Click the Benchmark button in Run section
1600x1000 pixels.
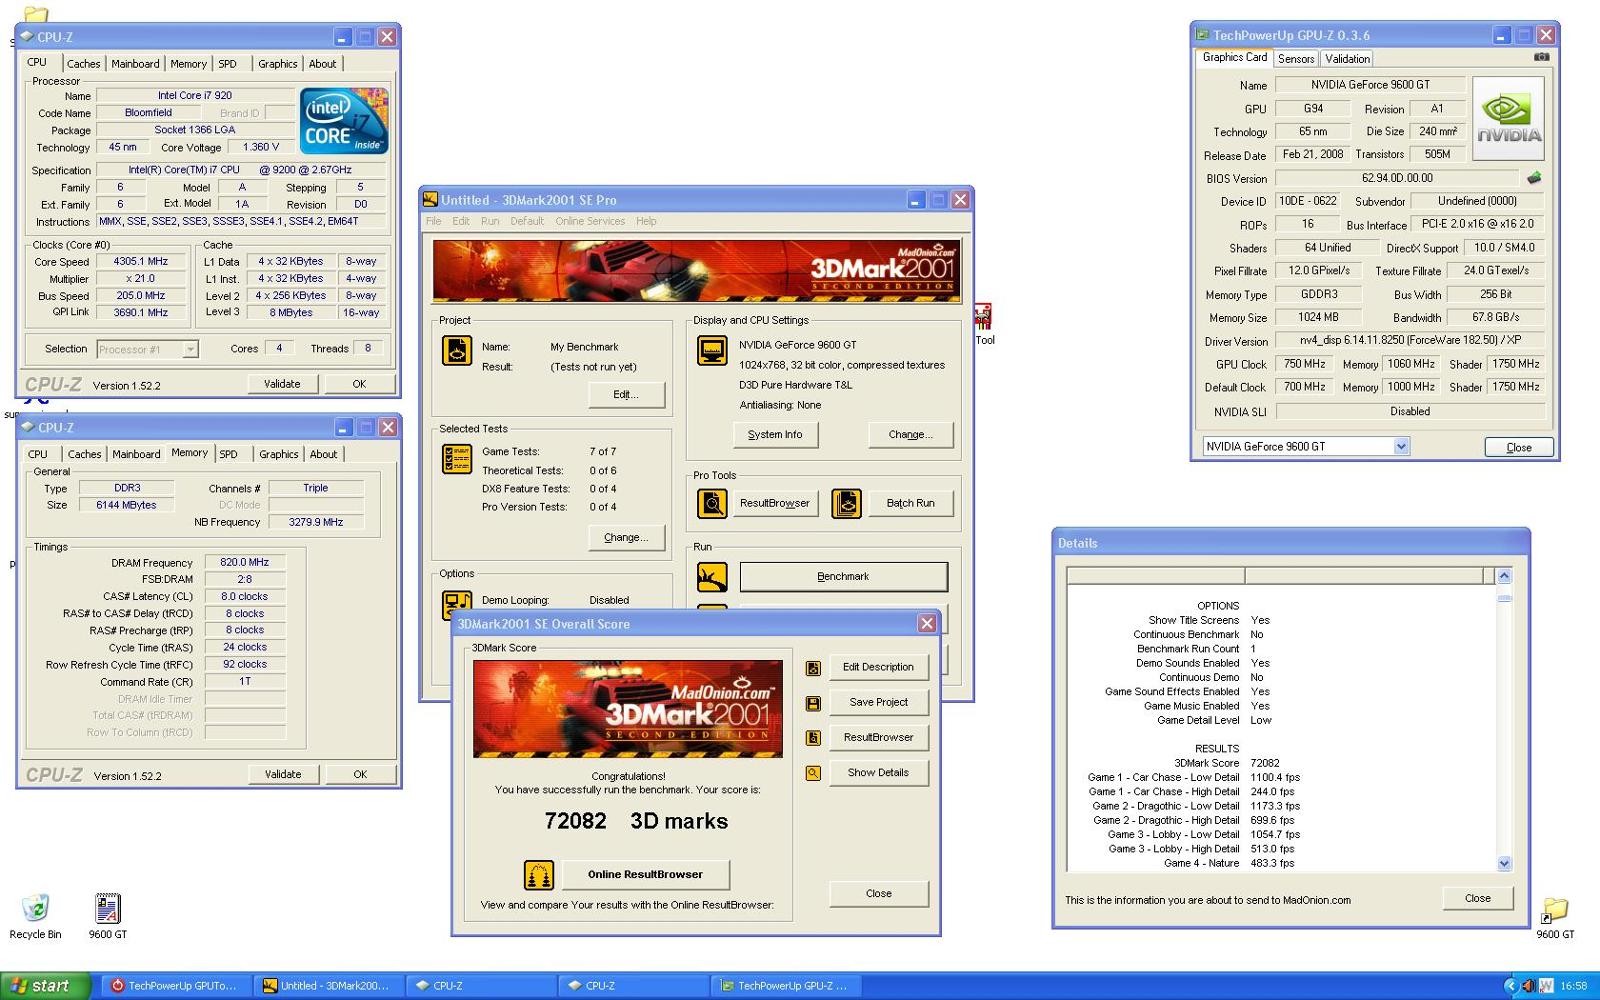pos(843,577)
